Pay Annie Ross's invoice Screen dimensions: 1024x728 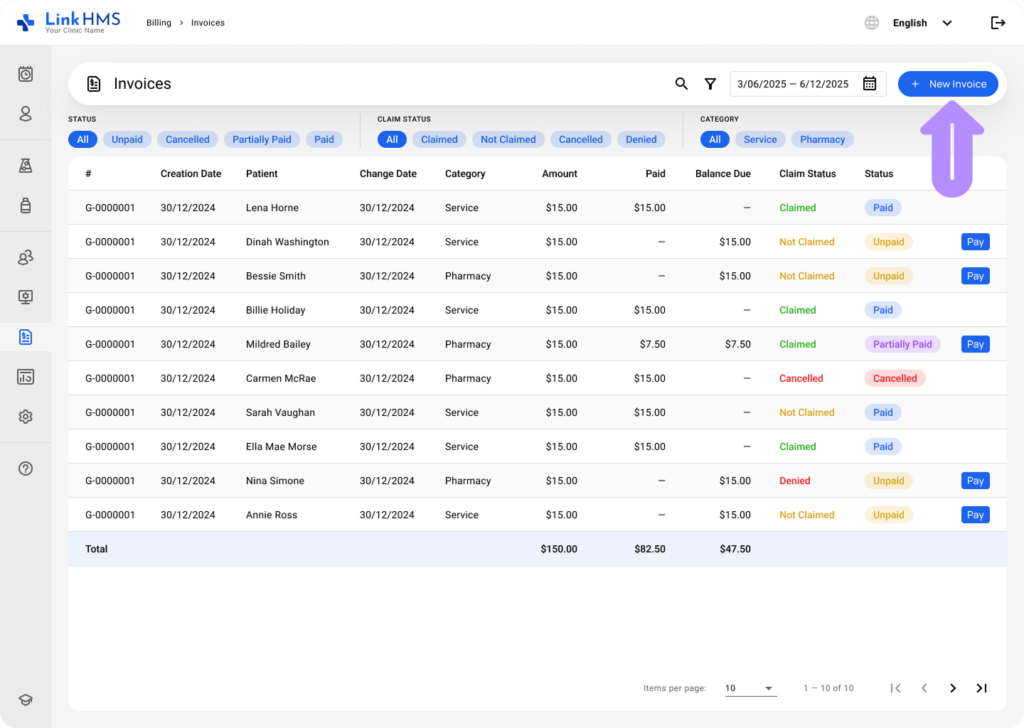[975, 514]
